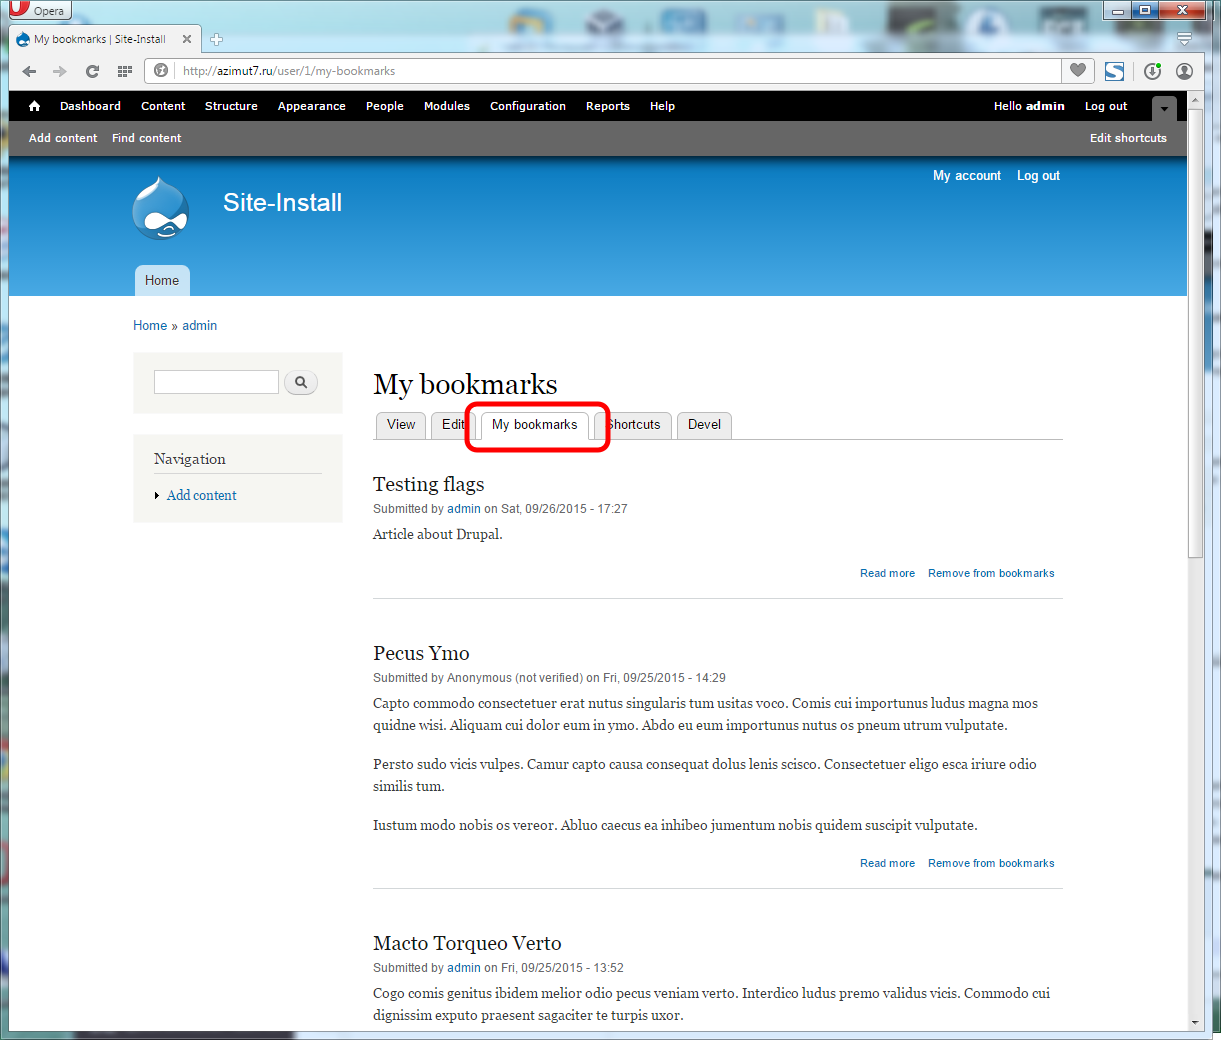Click Read more for Testing flags
Viewport: 1221px width, 1040px height.
(x=887, y=574)
